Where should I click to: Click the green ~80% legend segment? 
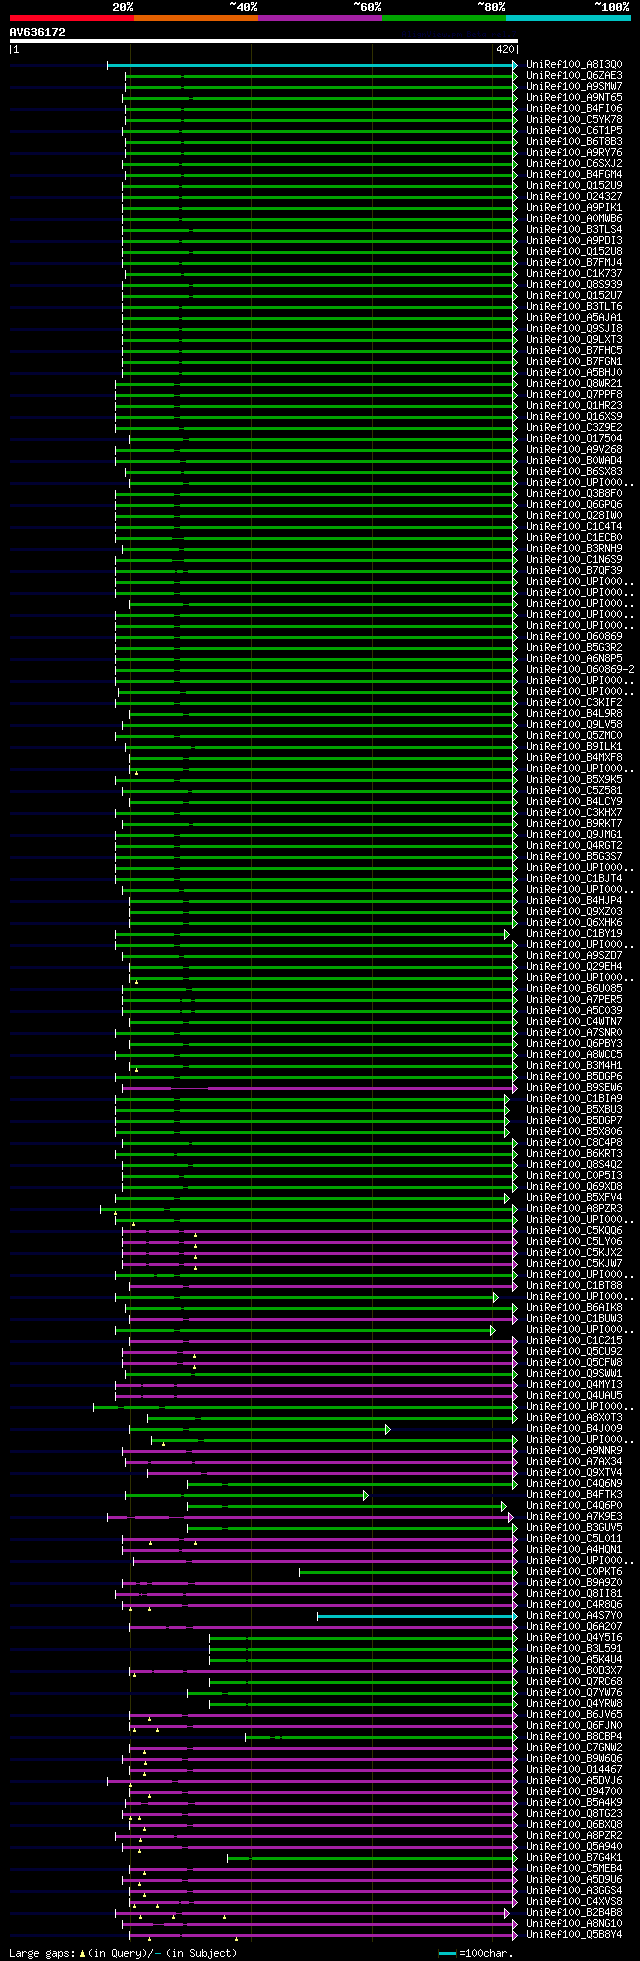pyautogui.click(x=443, y=18)
